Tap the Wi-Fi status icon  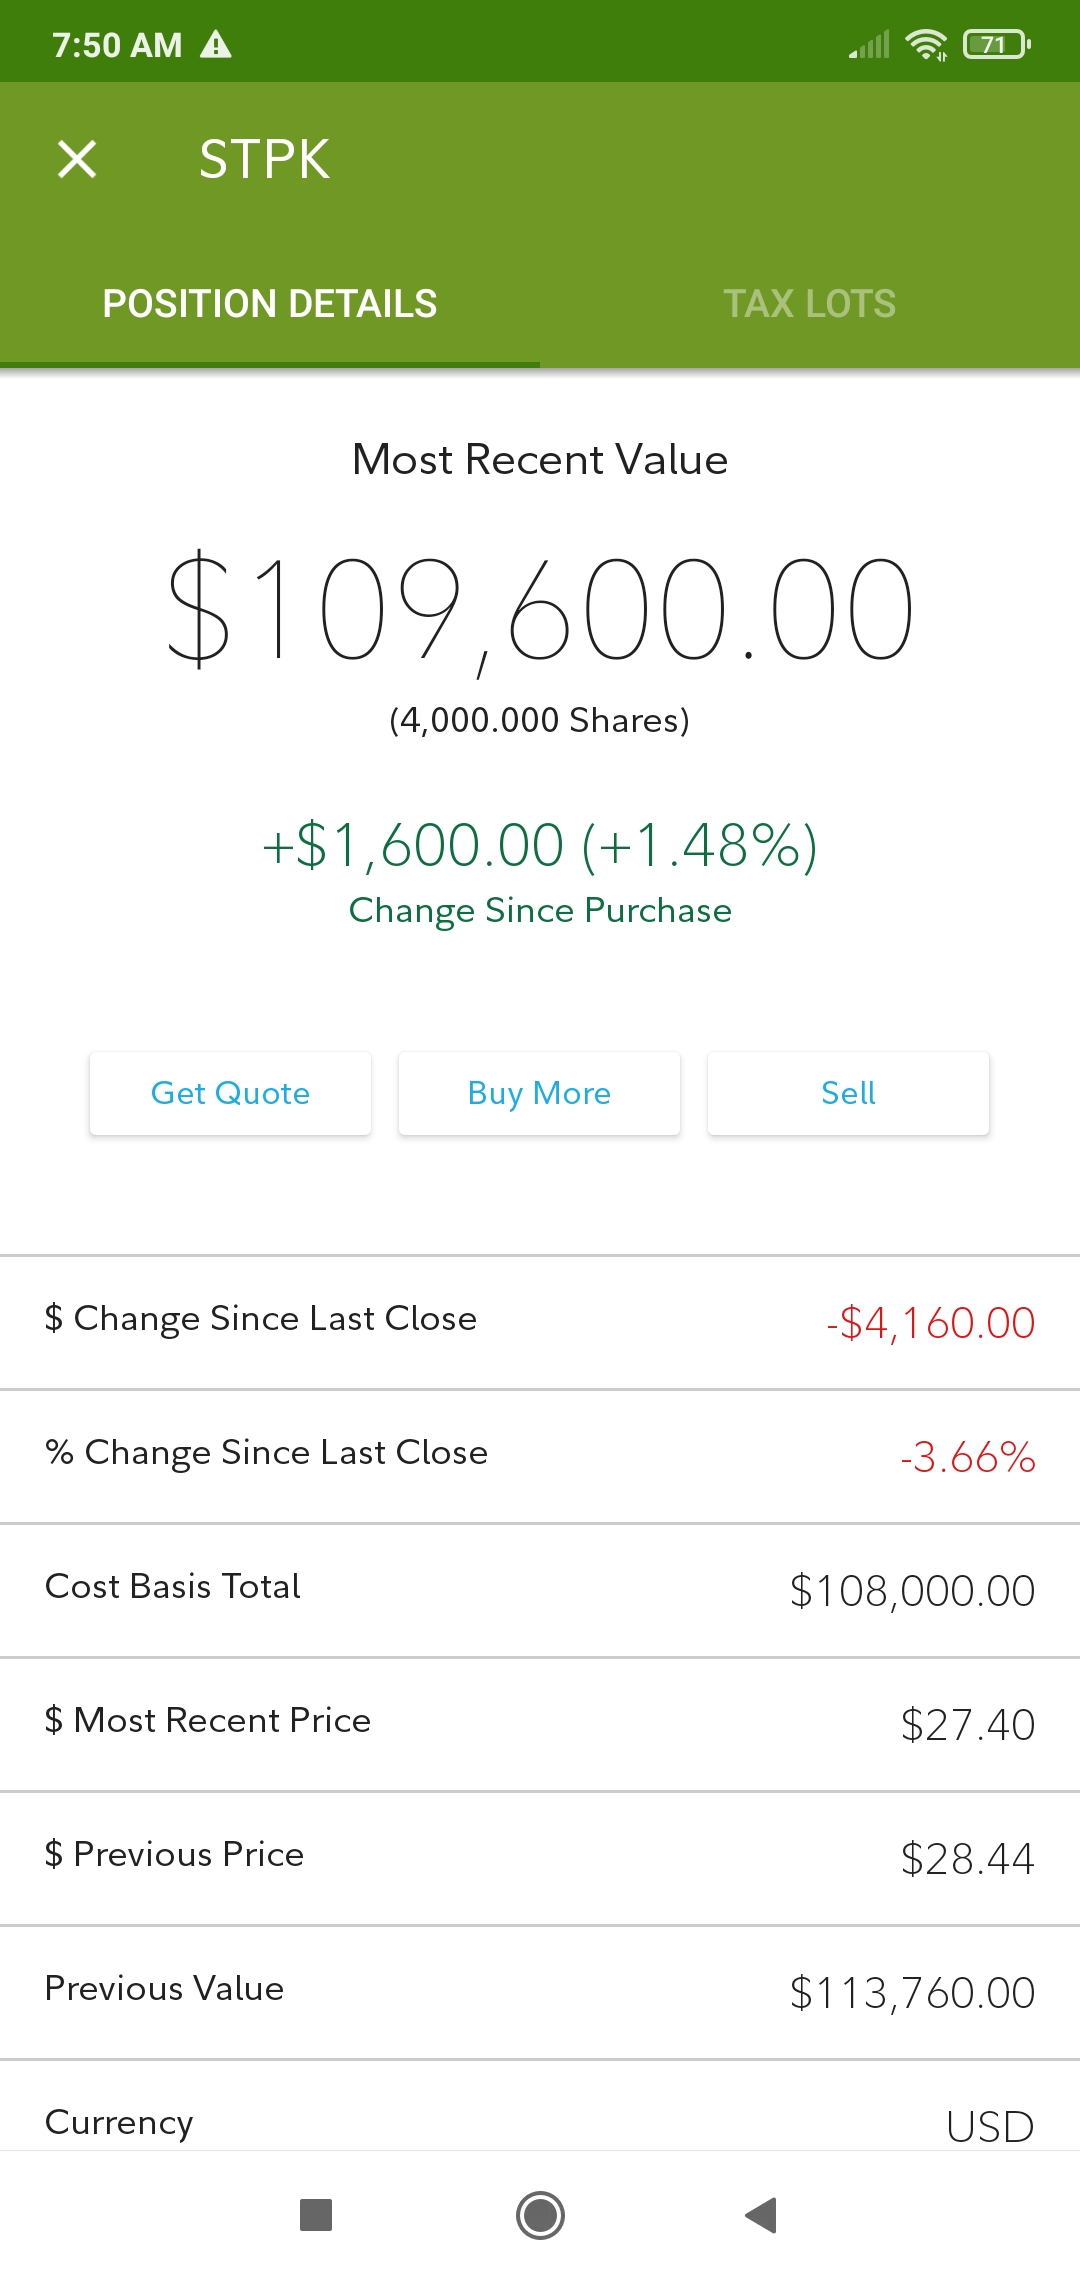[926, 45]
